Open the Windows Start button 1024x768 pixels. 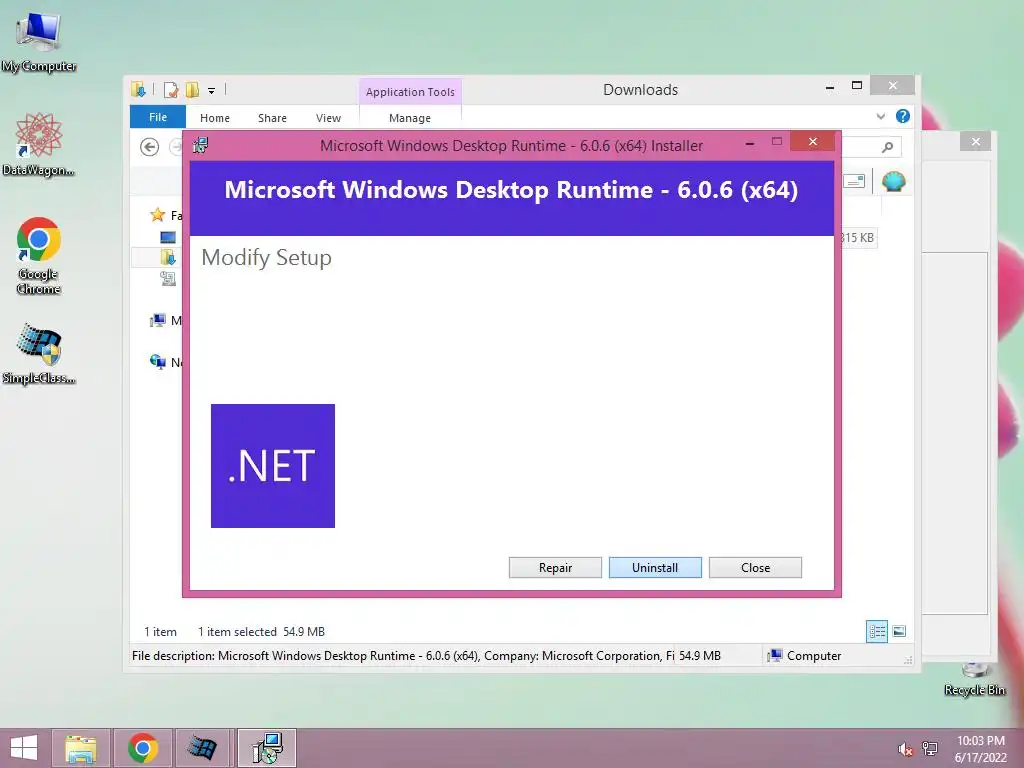[24, 748]
